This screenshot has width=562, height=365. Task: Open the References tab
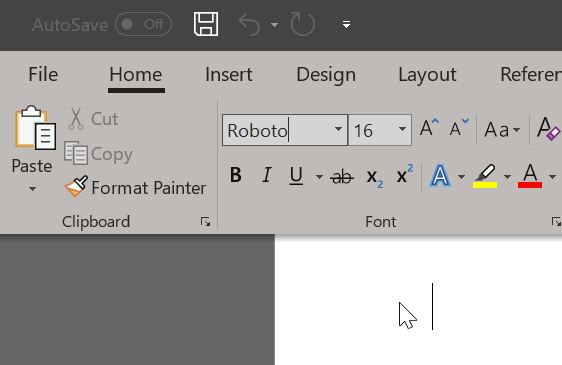point(531,75)
